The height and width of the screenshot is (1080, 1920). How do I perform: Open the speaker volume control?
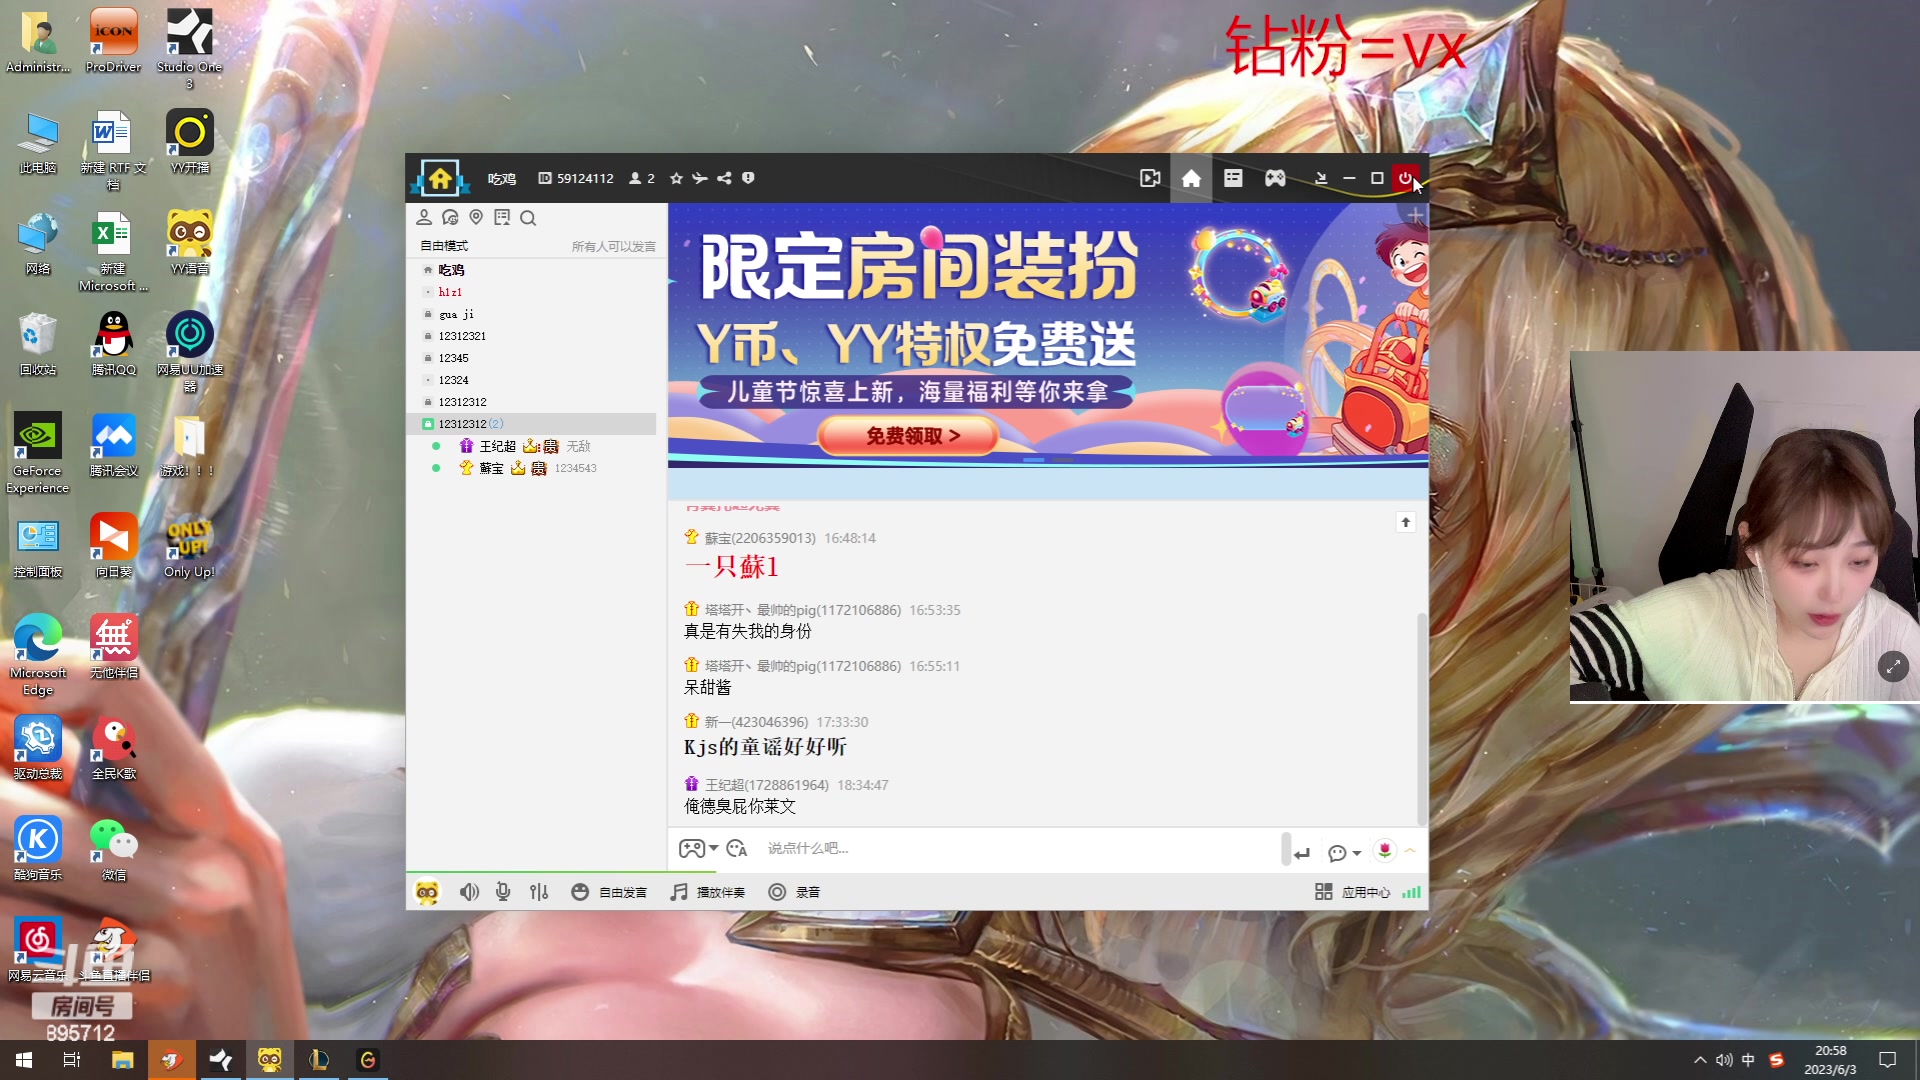coord(469,891)
